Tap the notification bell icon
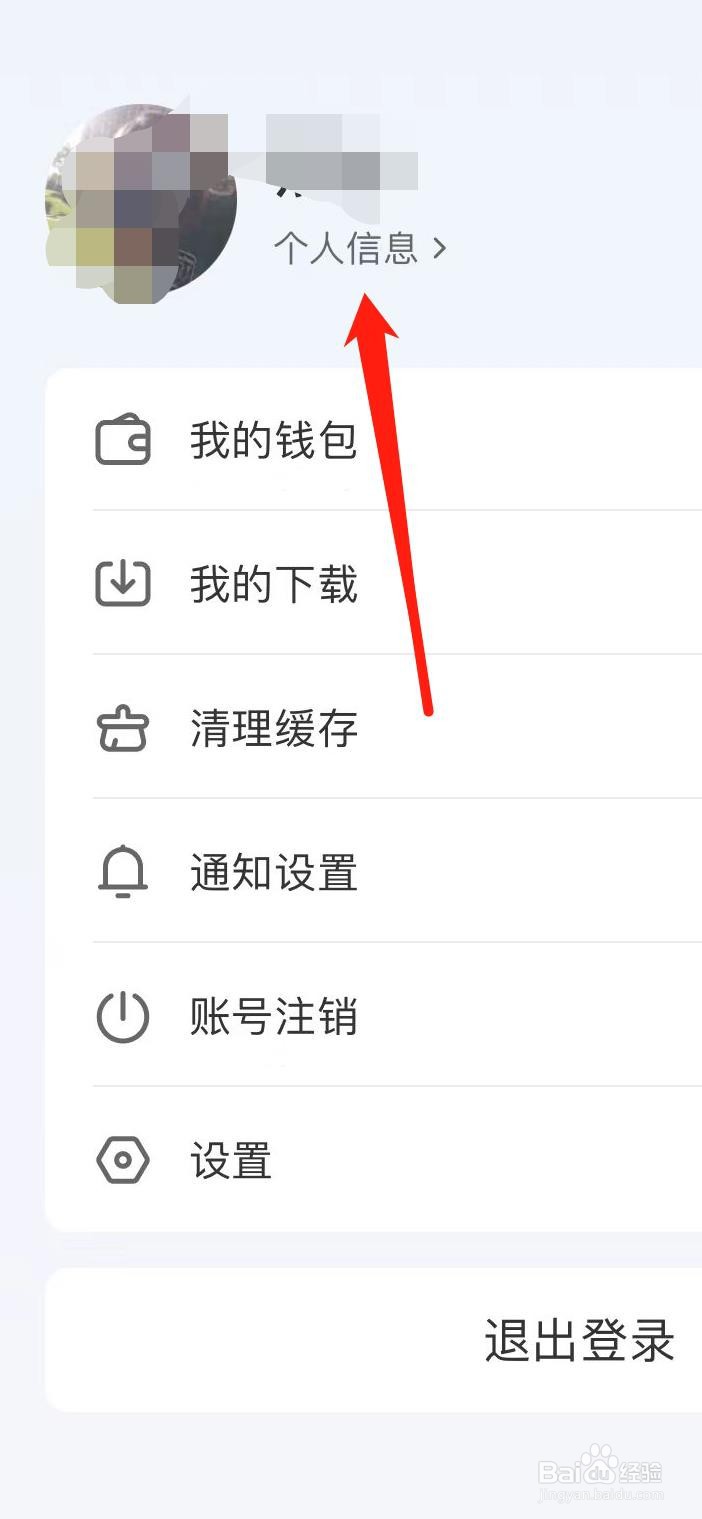Image resolution: width=702 pixels, height=1519 pixels. (x=123, y=873)
